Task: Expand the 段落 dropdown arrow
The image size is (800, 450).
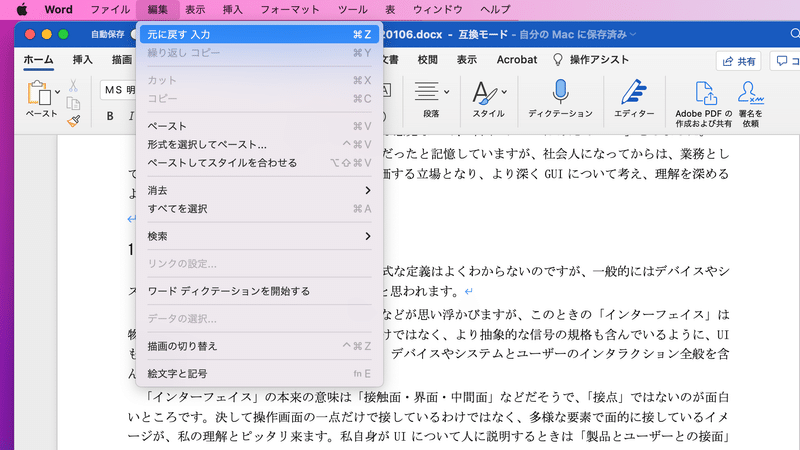Action: click(446, 92)
